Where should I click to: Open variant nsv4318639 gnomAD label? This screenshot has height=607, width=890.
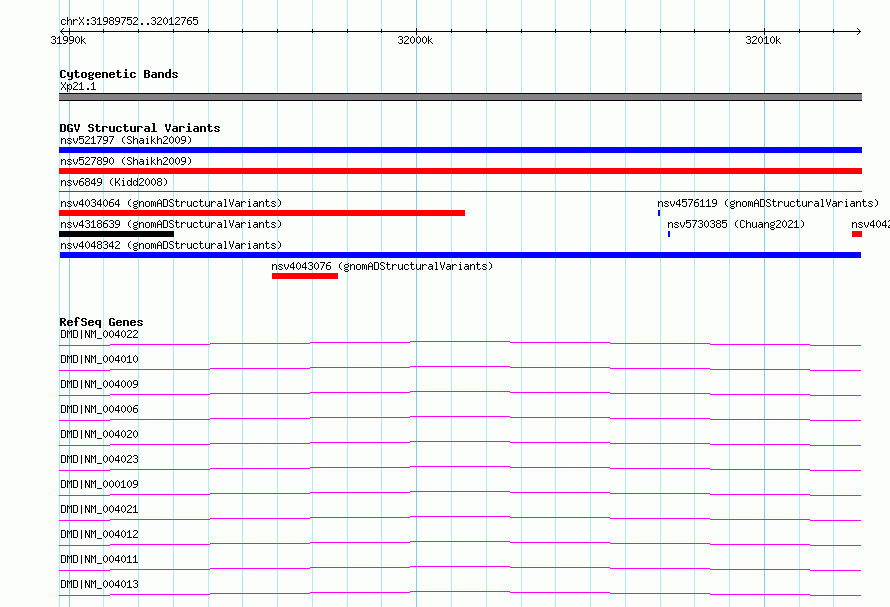coord(171,224)
